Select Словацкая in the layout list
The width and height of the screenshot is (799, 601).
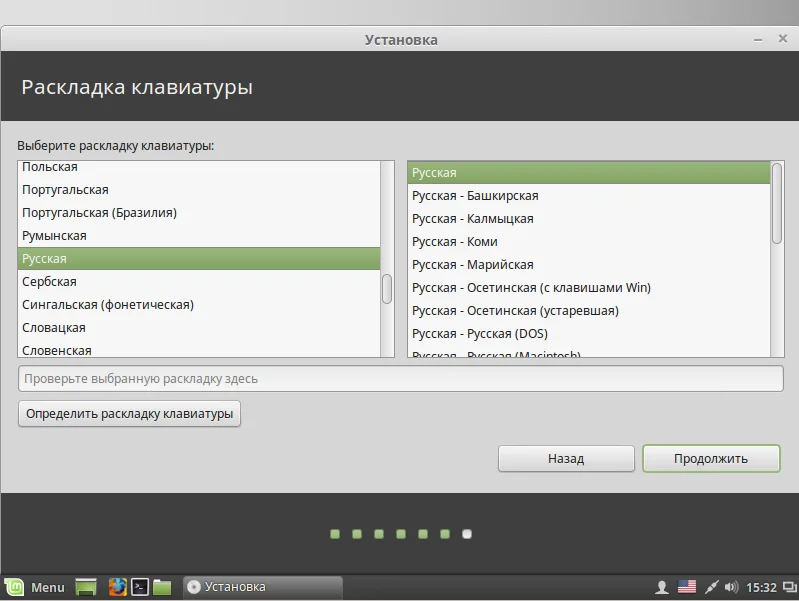tap(199, 327)
